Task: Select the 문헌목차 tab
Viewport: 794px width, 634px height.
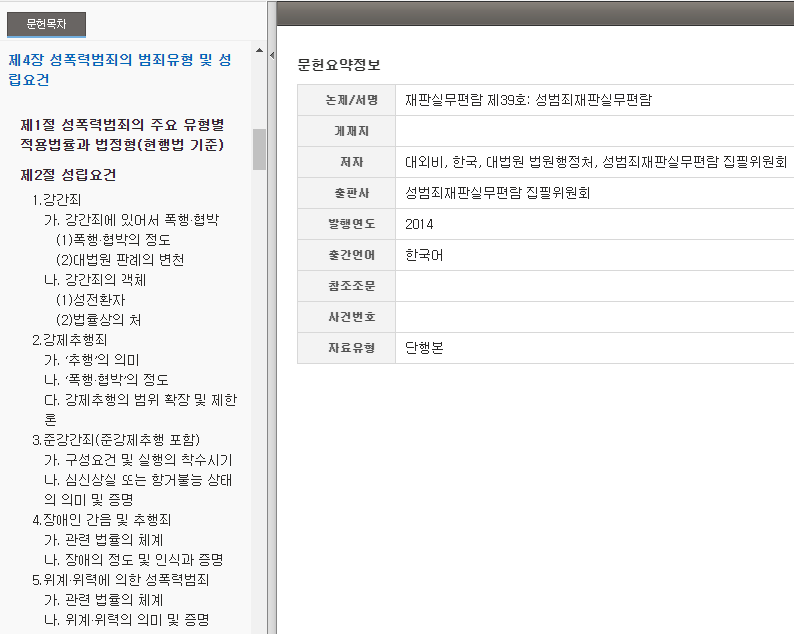Action: coord(47,25)
